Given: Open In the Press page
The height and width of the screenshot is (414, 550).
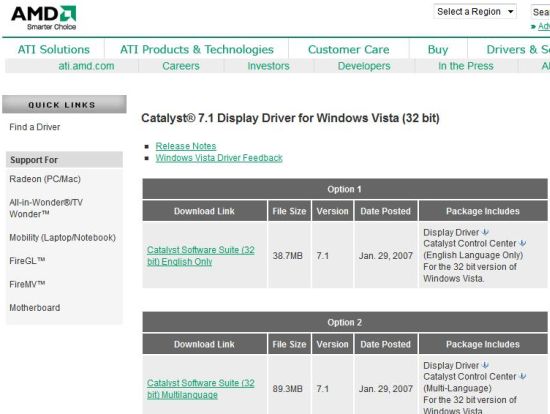Looking at the screenshot, I should click(x=465, y=66).
